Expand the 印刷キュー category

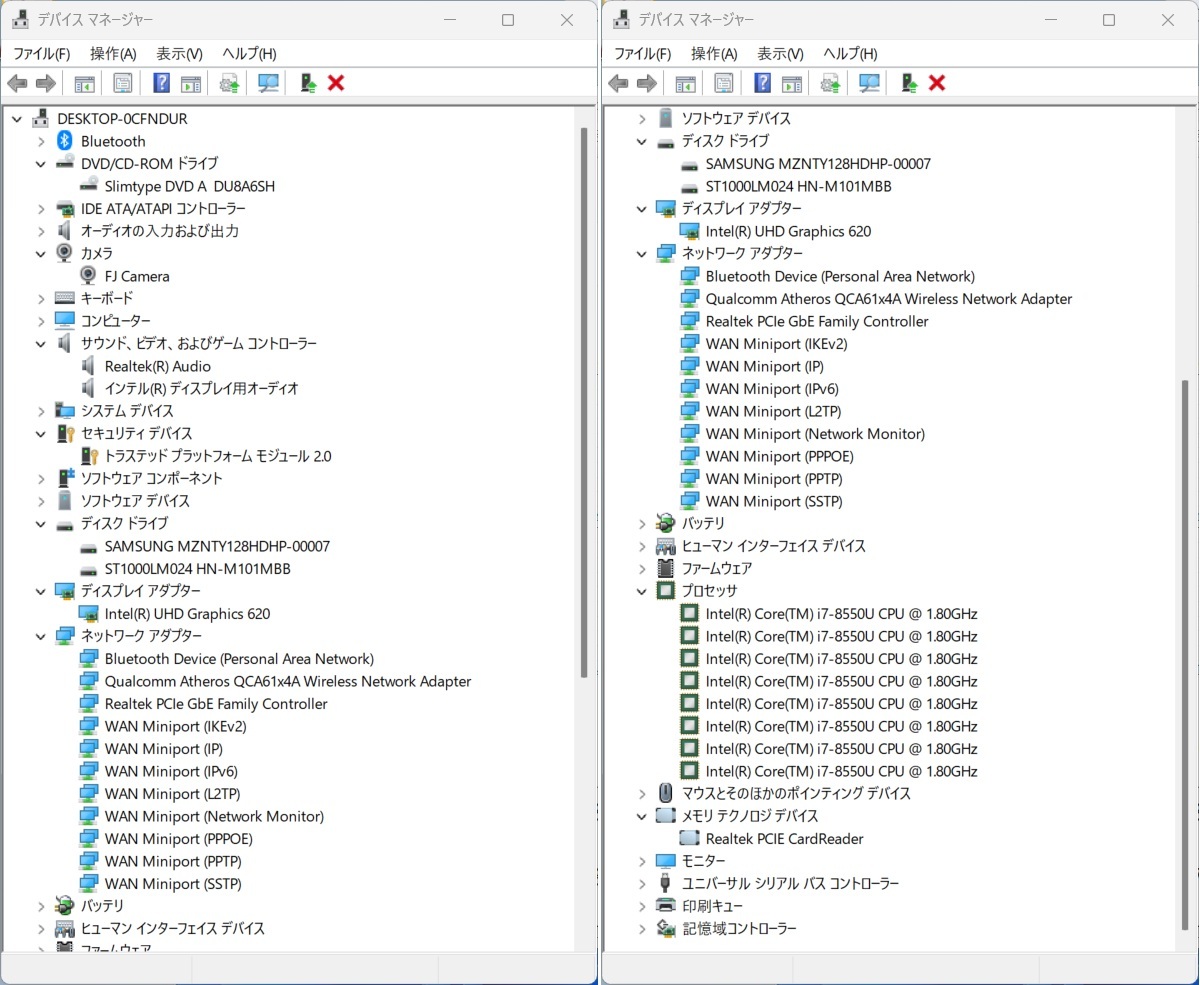(642, 906)
